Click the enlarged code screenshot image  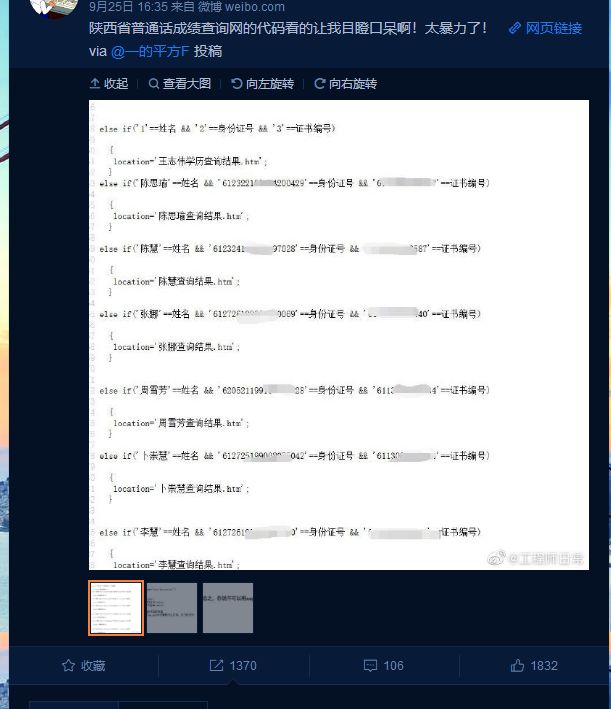point(339,335)
